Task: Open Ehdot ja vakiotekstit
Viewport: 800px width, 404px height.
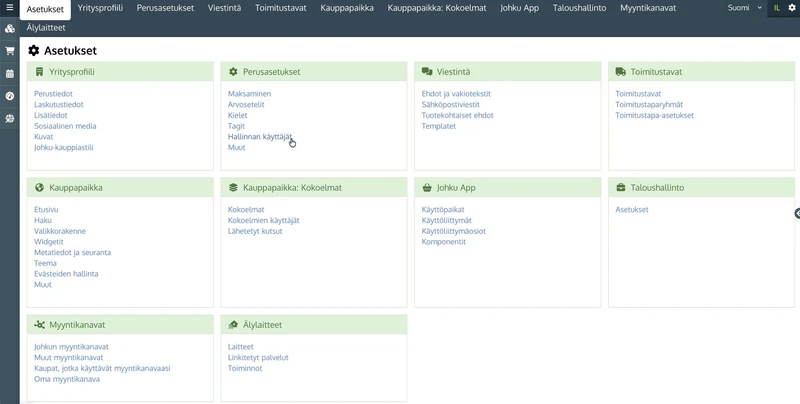Action: [456, 94]
